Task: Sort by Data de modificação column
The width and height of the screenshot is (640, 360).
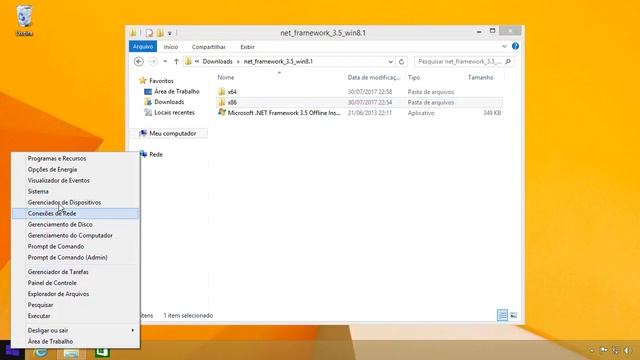Action: [374, 77]
